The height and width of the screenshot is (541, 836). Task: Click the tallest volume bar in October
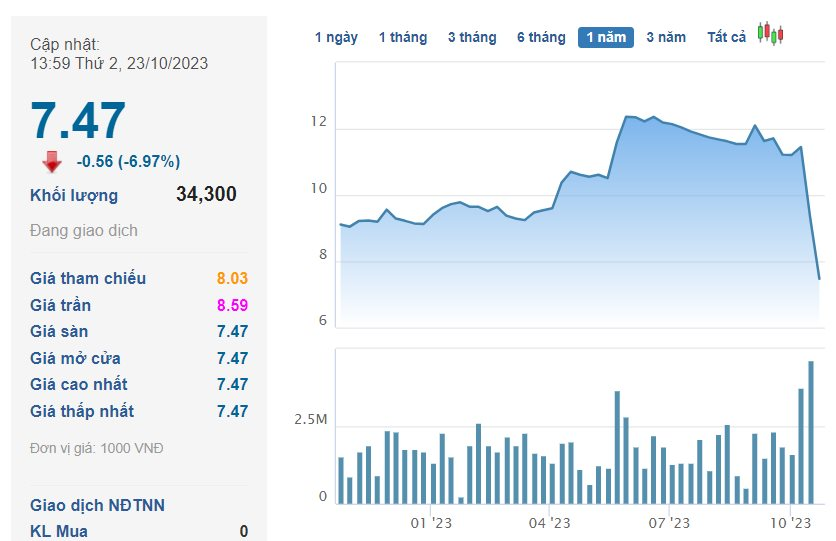tap(811, 432)
